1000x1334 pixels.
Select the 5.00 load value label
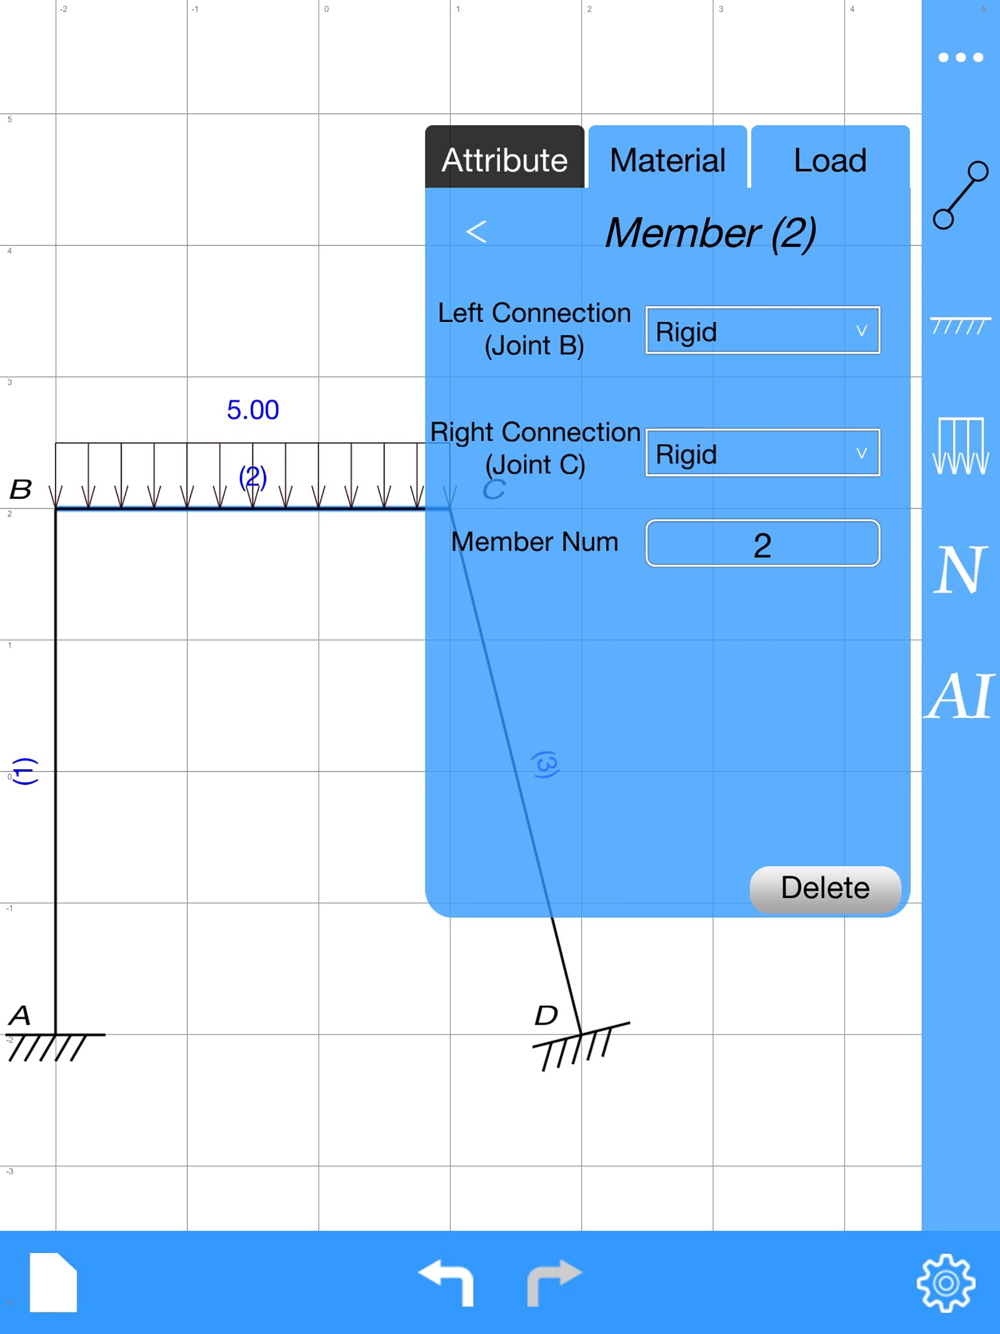pos(253,410)
